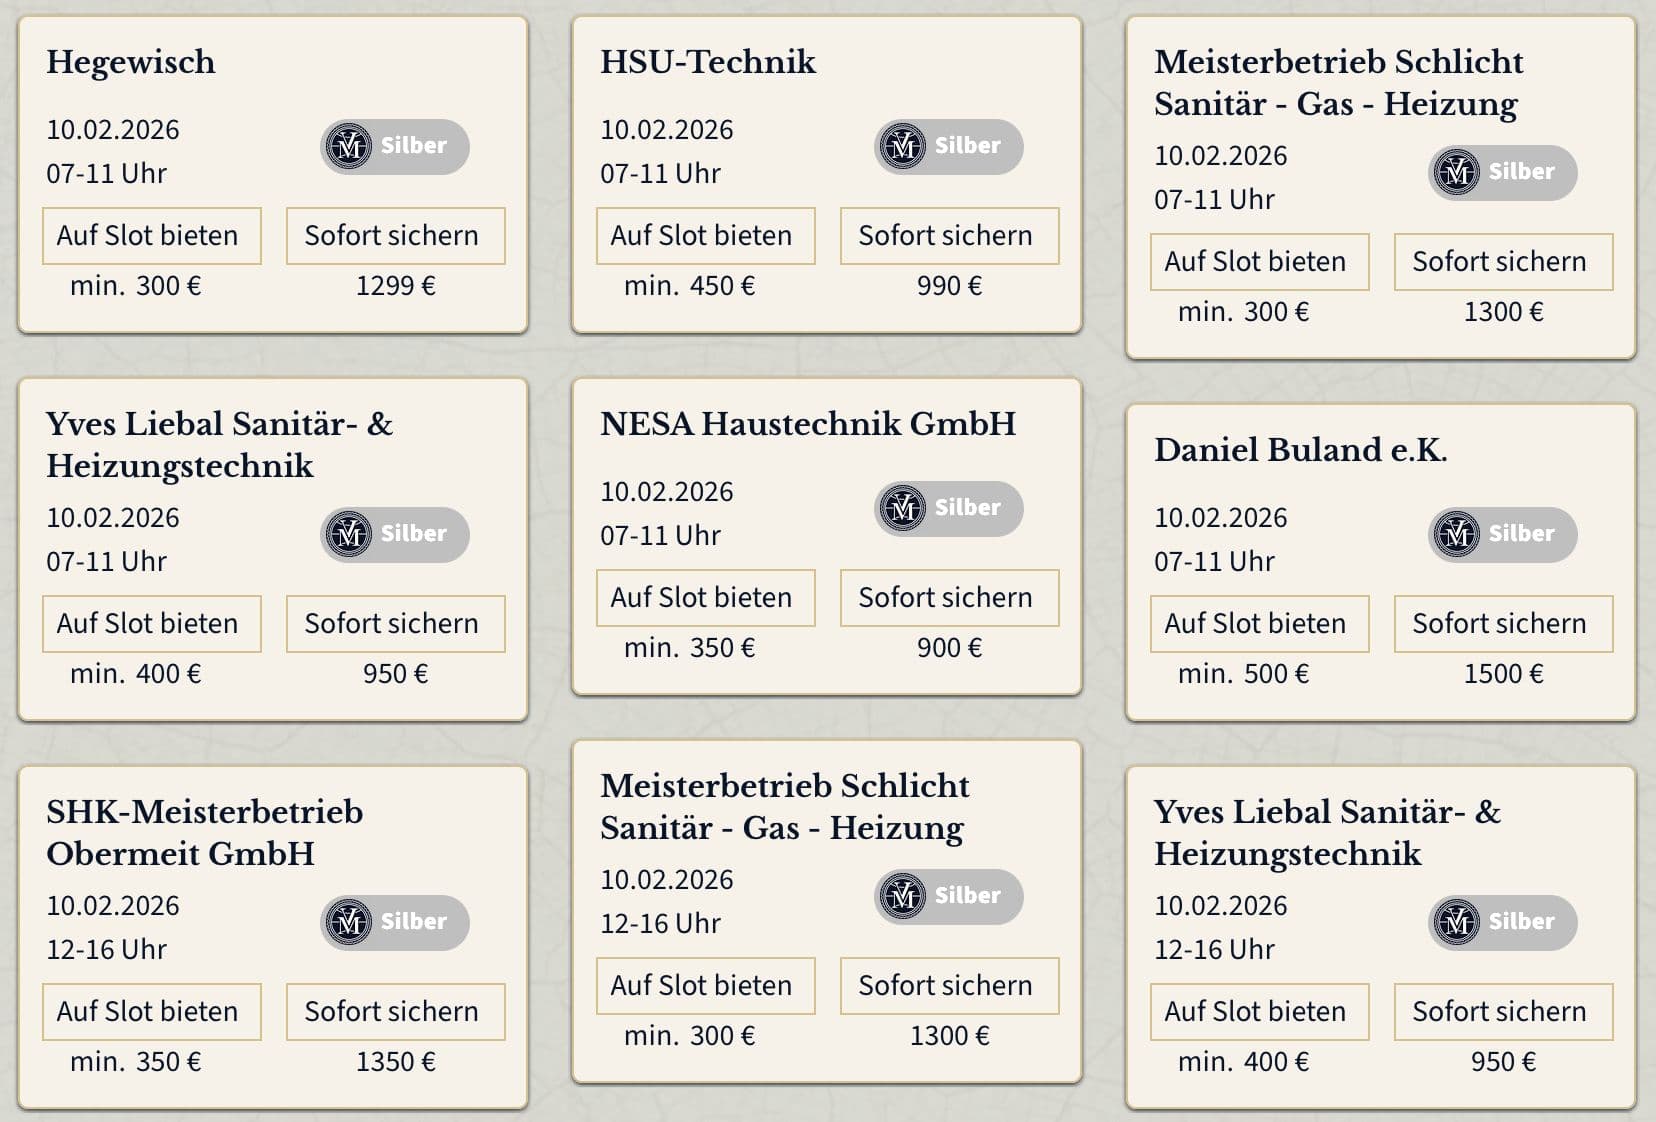Open NESA Haustechnik GmbH card title
1656x1122 pixels.
point(808,424)
